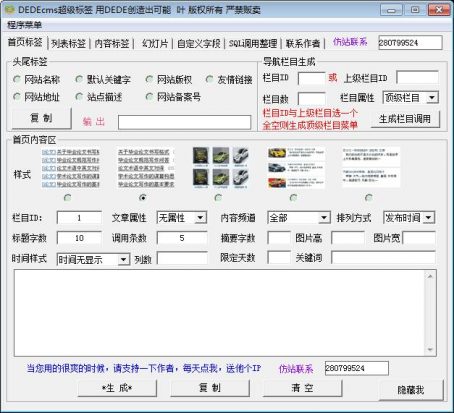Click the 清空 button
The height and width of the screenshot is (413, 454).
point(302,388)
